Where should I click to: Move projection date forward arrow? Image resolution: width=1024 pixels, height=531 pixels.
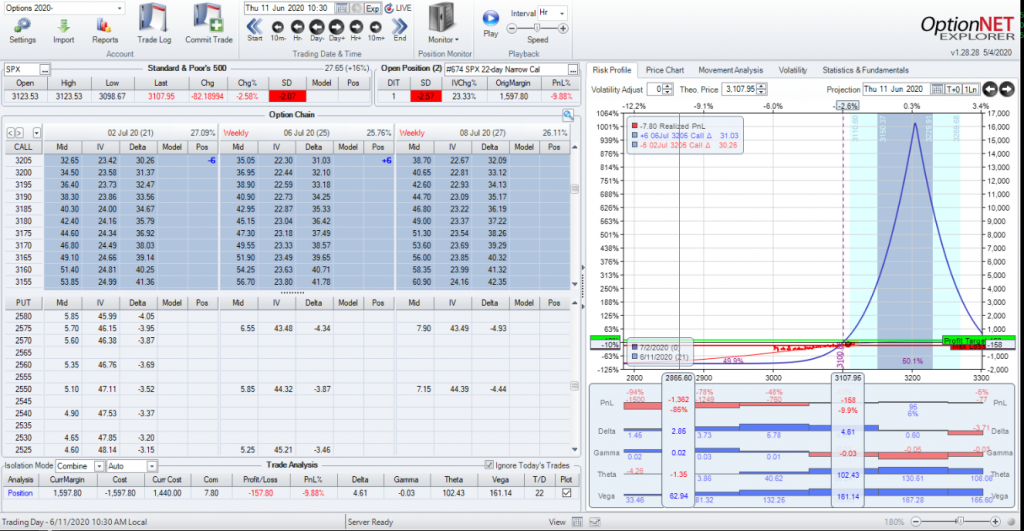[x=1007, y=89]
